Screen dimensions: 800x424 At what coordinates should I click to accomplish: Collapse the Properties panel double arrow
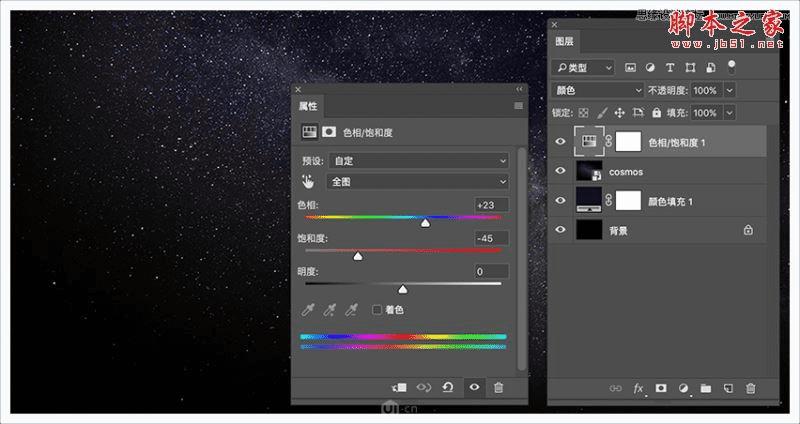[519, 89]
